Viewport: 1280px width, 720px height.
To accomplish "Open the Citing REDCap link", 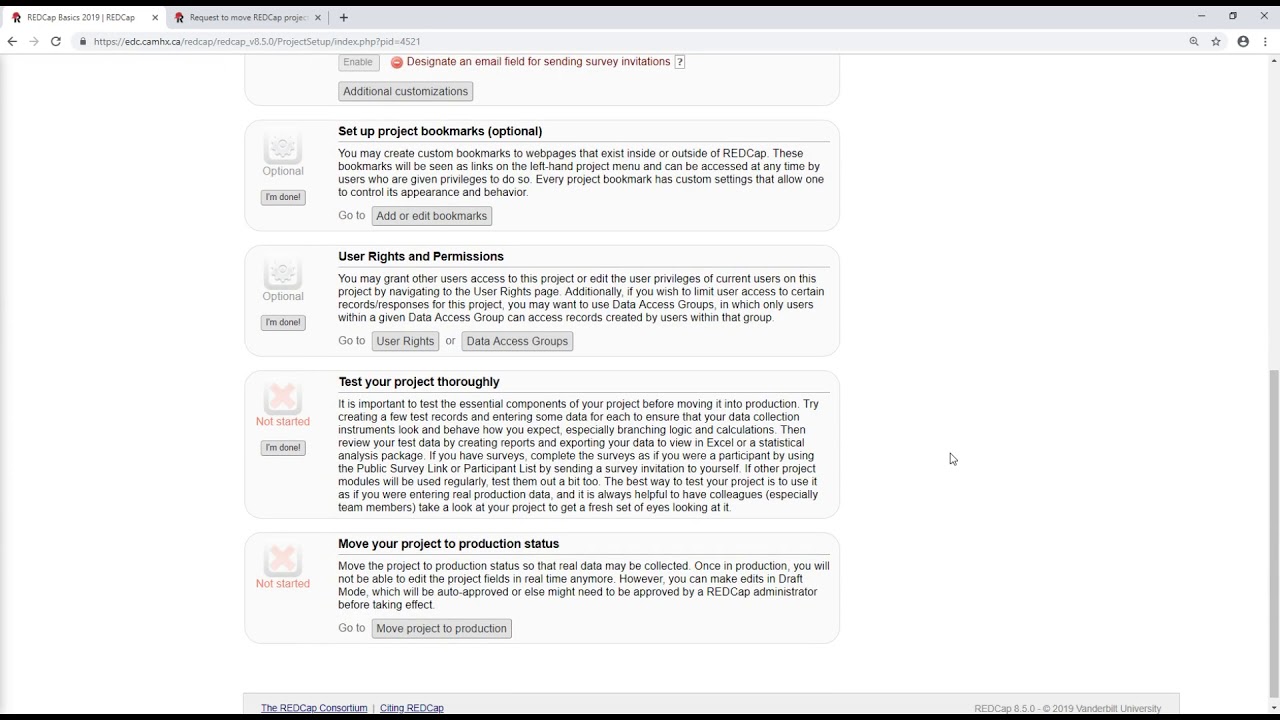I will tap(412, 708).
